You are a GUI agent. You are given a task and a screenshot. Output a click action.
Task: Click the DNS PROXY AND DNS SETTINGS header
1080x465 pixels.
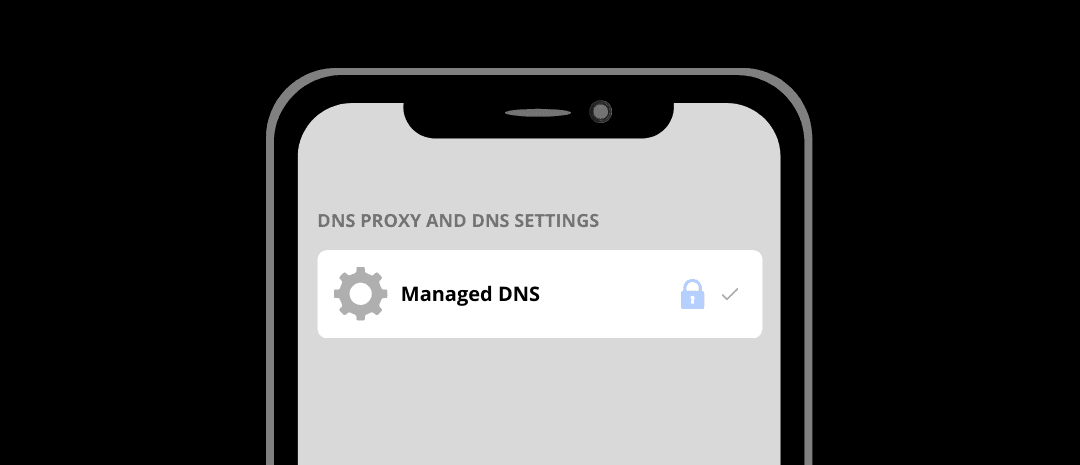click(458, 220)
